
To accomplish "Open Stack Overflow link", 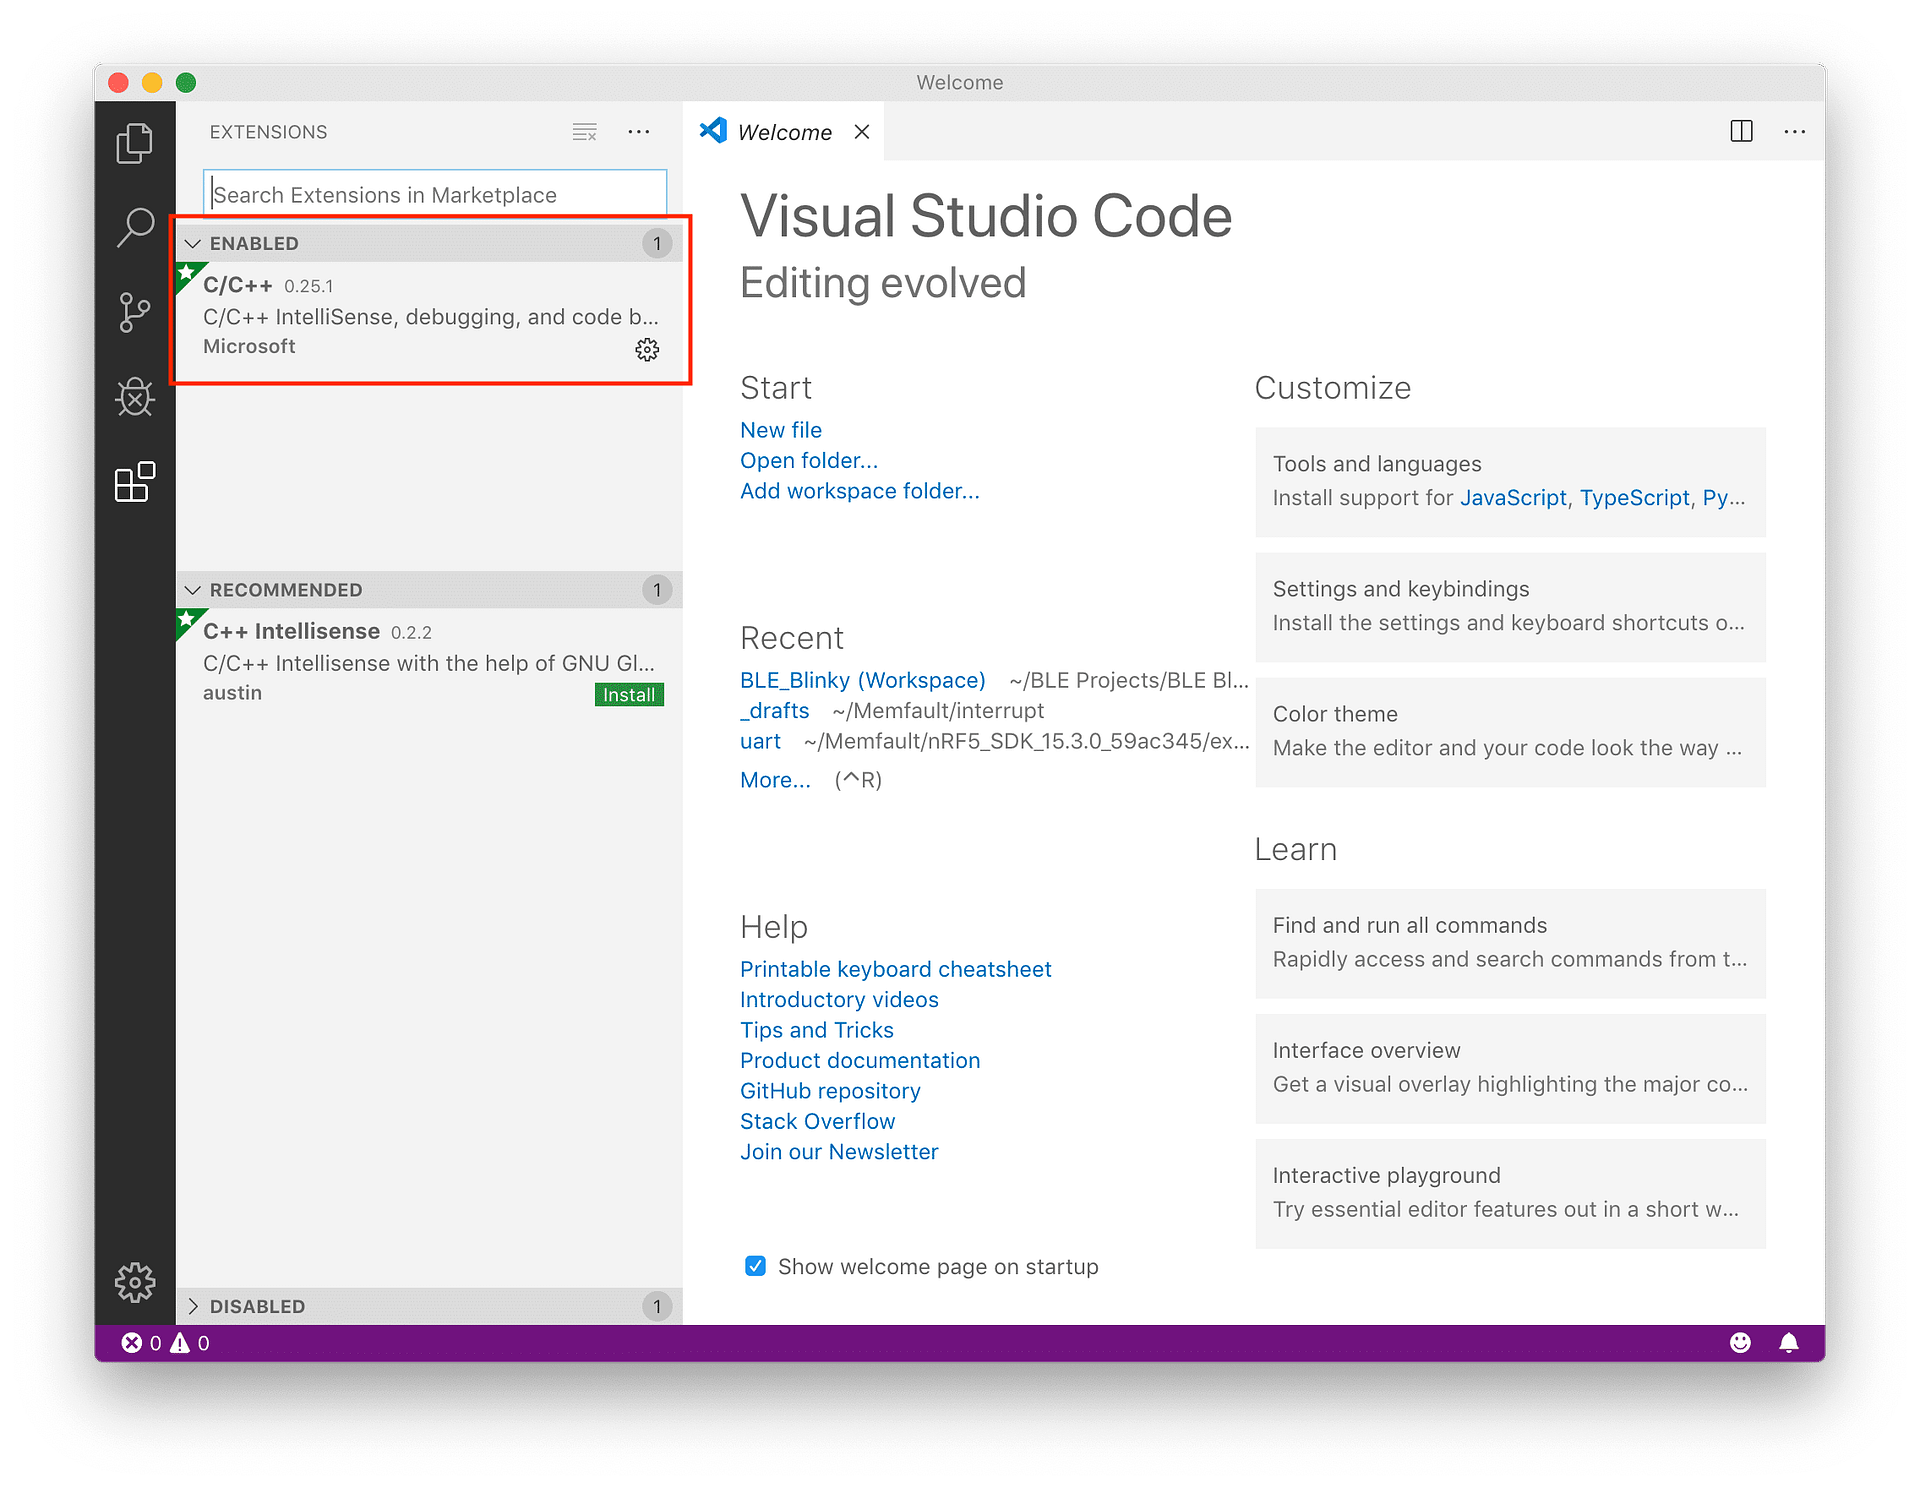I will 818,1121.
